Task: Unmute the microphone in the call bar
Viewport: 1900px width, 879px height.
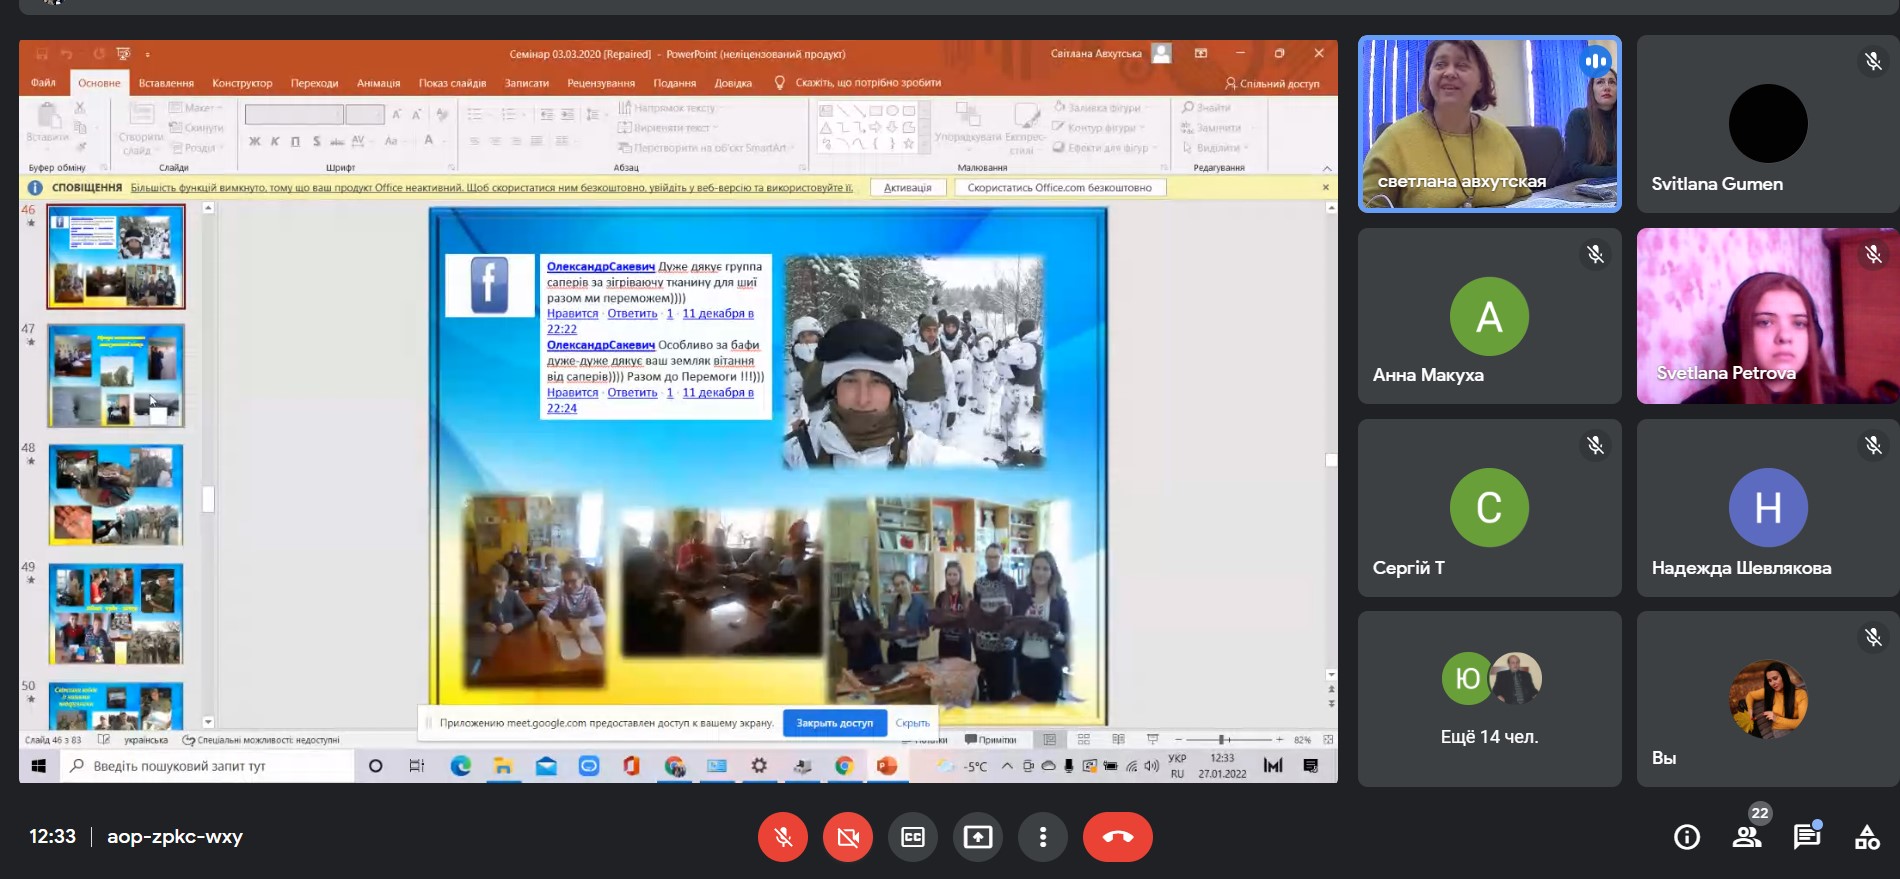Action: tap(783, 837)
